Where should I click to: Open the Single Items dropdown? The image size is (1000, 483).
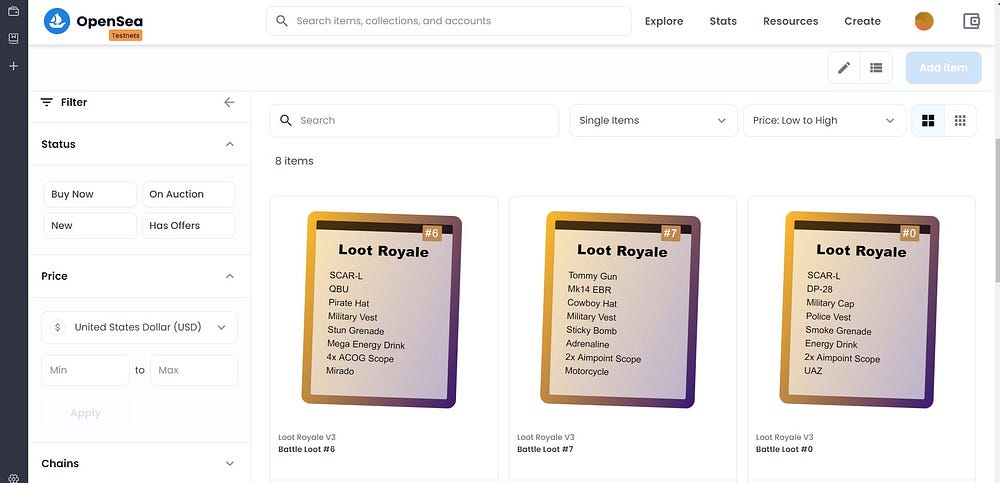(x=653, y=121)
